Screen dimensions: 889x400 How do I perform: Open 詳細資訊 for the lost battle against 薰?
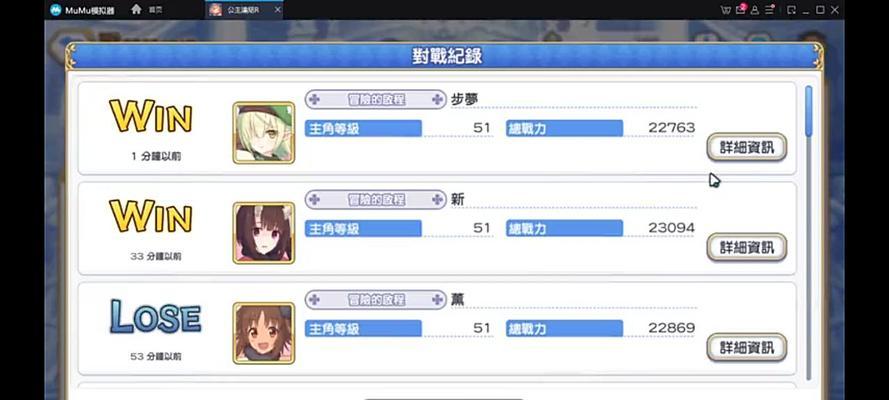click(747, 347)
